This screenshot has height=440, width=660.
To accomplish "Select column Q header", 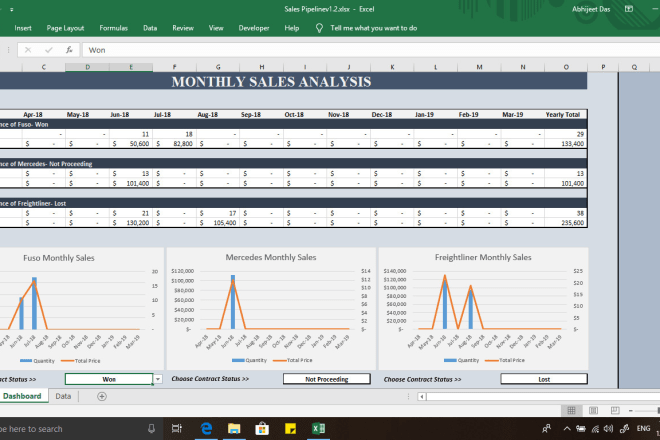I will click(634, 67).
